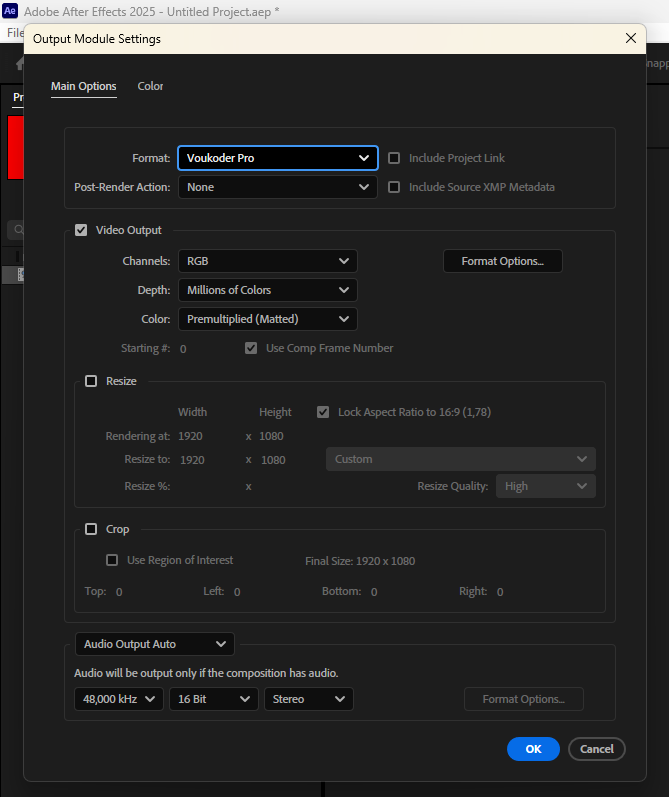Expand the Depth dropdown Millions of Colors
The height and width of the screenshot is (797, 669).
point(267,290)
